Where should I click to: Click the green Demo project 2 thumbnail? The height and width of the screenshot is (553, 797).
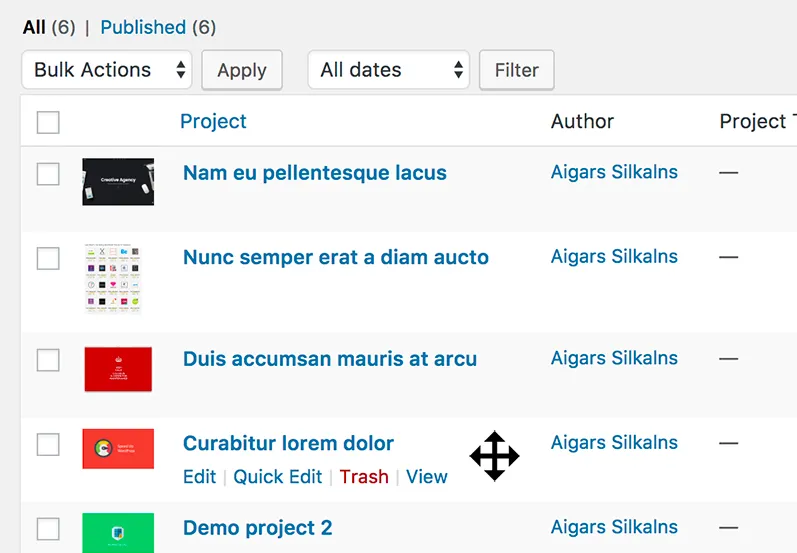pos(118,532)
